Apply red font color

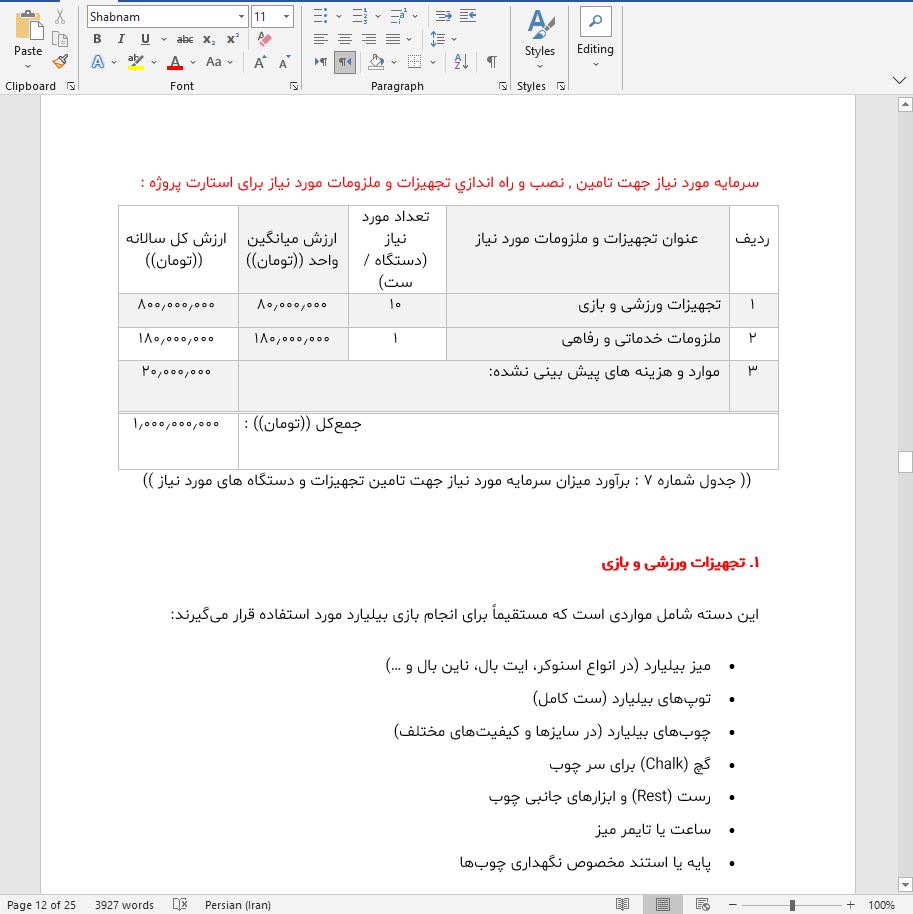pyautogui.click(x=175, y=62)
